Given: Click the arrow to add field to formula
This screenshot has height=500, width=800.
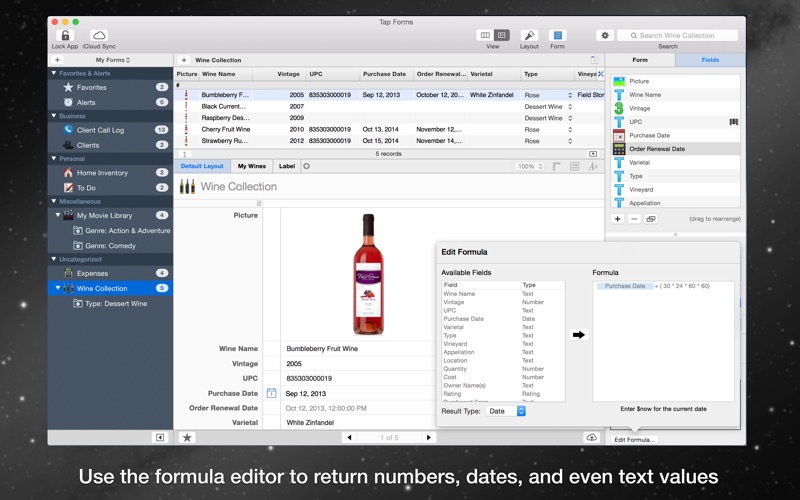Looking at the screenshot, I should (579, 335).
